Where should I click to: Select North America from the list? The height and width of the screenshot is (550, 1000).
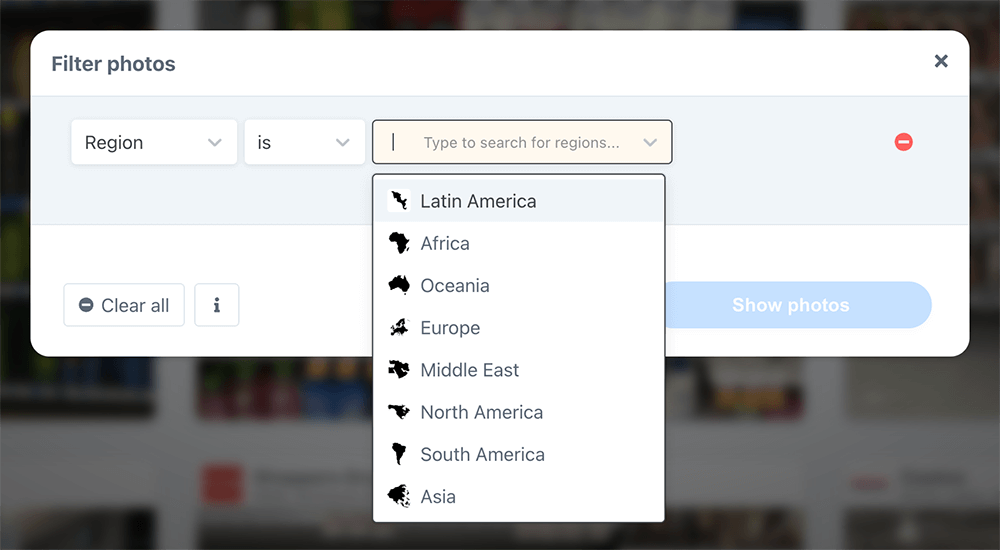[x=518, y=412]
